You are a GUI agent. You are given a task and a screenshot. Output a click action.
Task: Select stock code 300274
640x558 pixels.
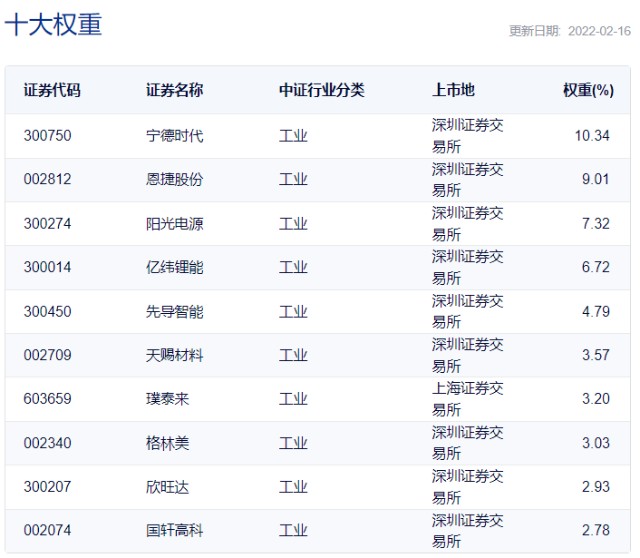click(x=47, y=224)
